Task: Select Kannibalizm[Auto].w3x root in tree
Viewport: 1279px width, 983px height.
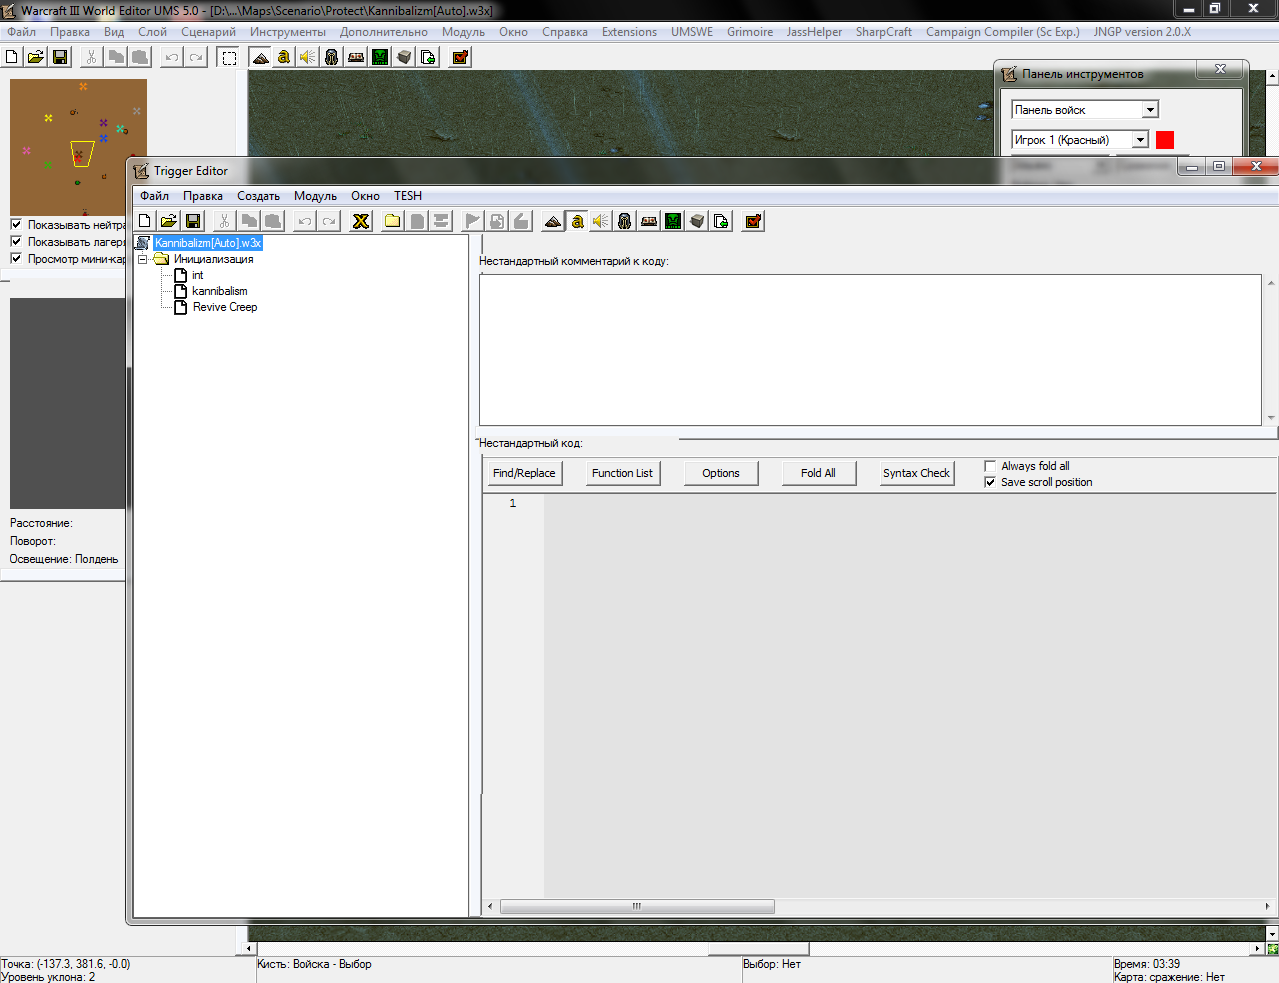Action: [x=208, y=243]
